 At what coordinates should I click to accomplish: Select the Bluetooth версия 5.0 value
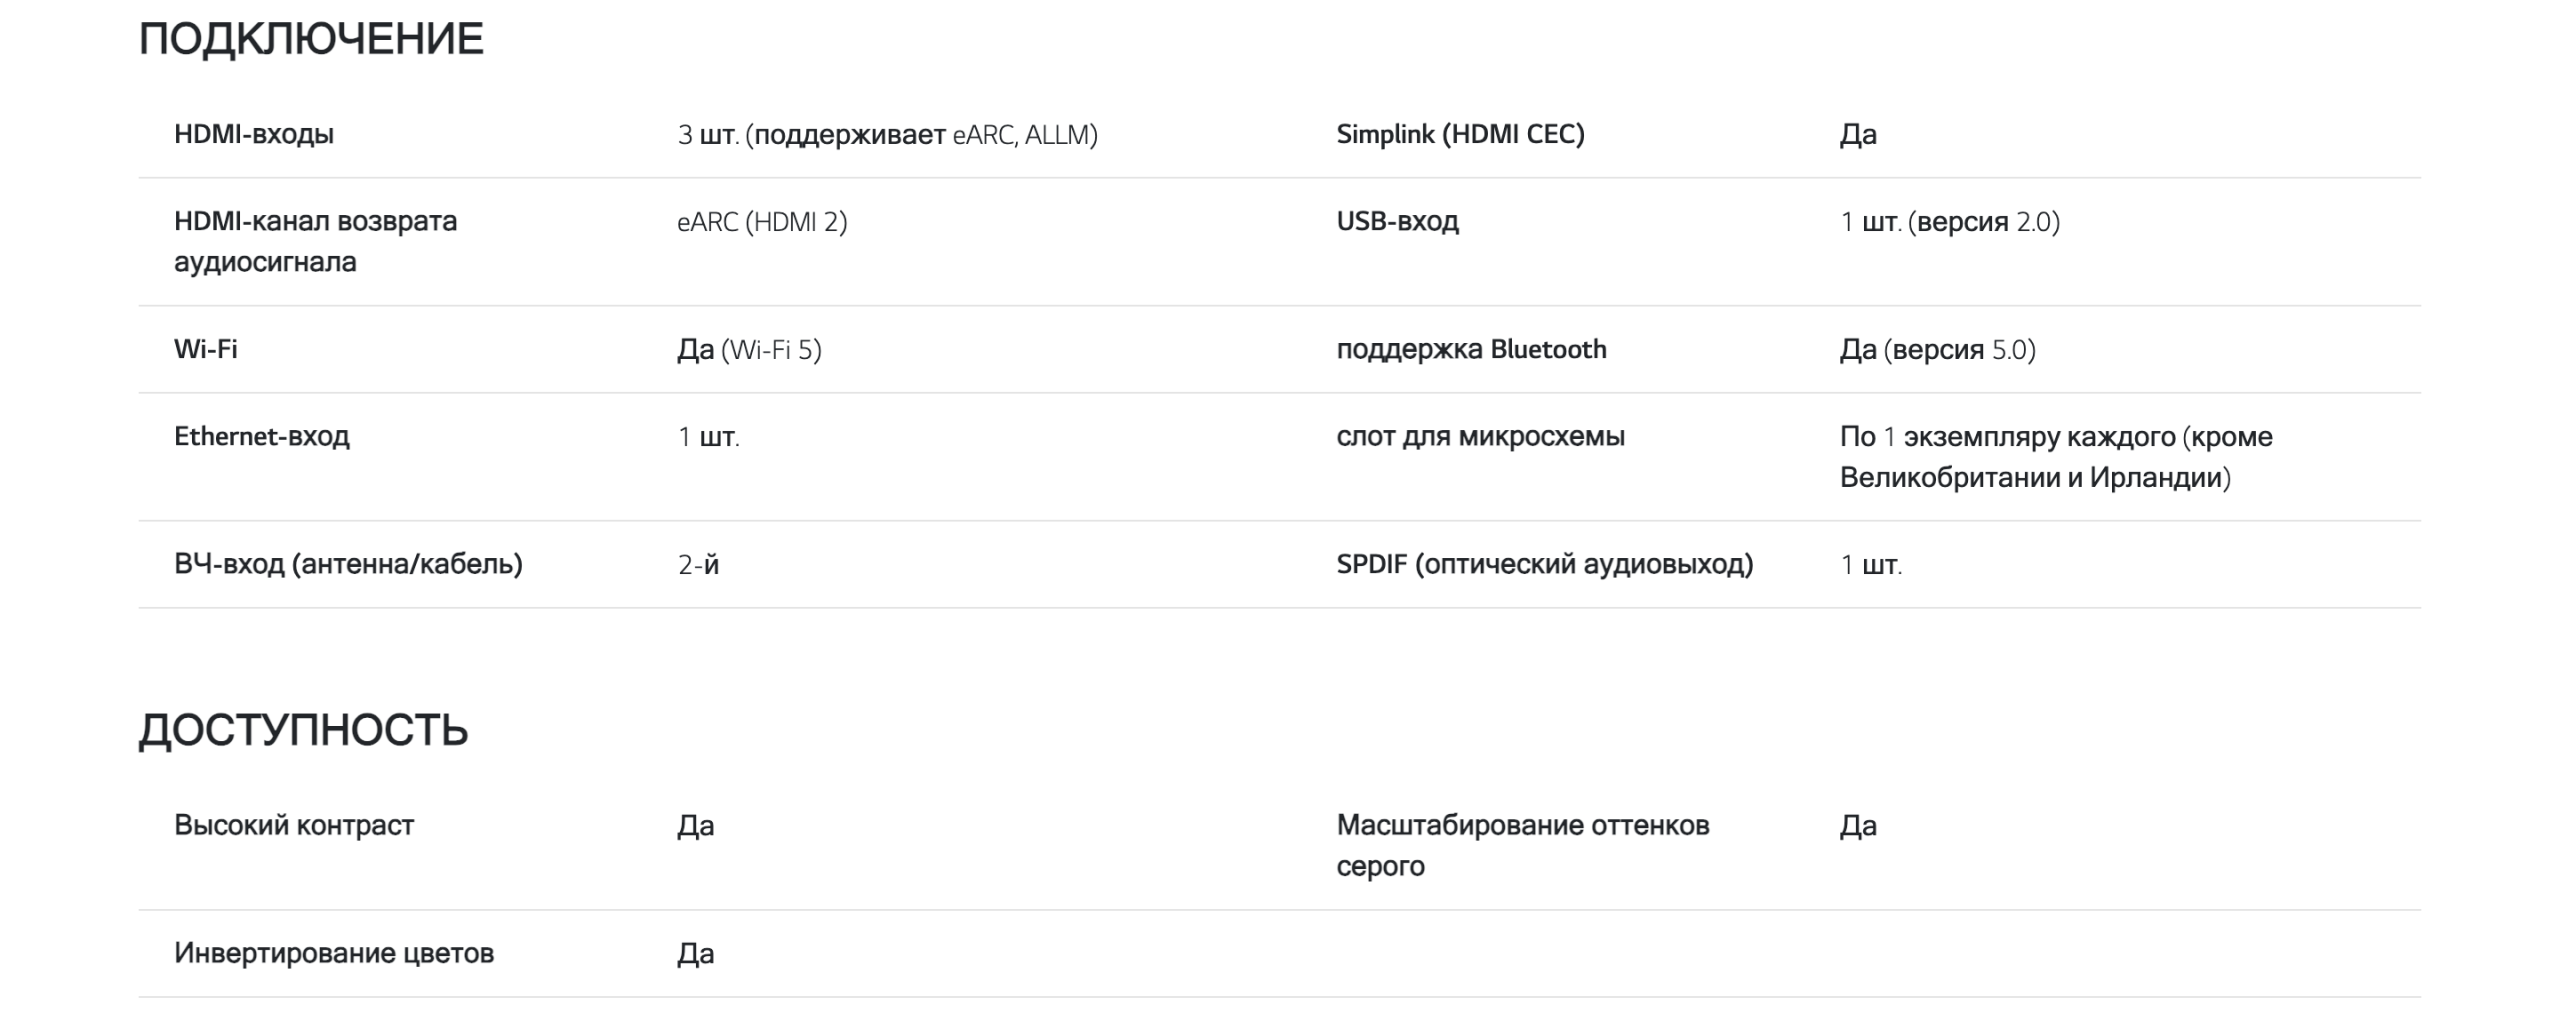[x=1937, y=350]
